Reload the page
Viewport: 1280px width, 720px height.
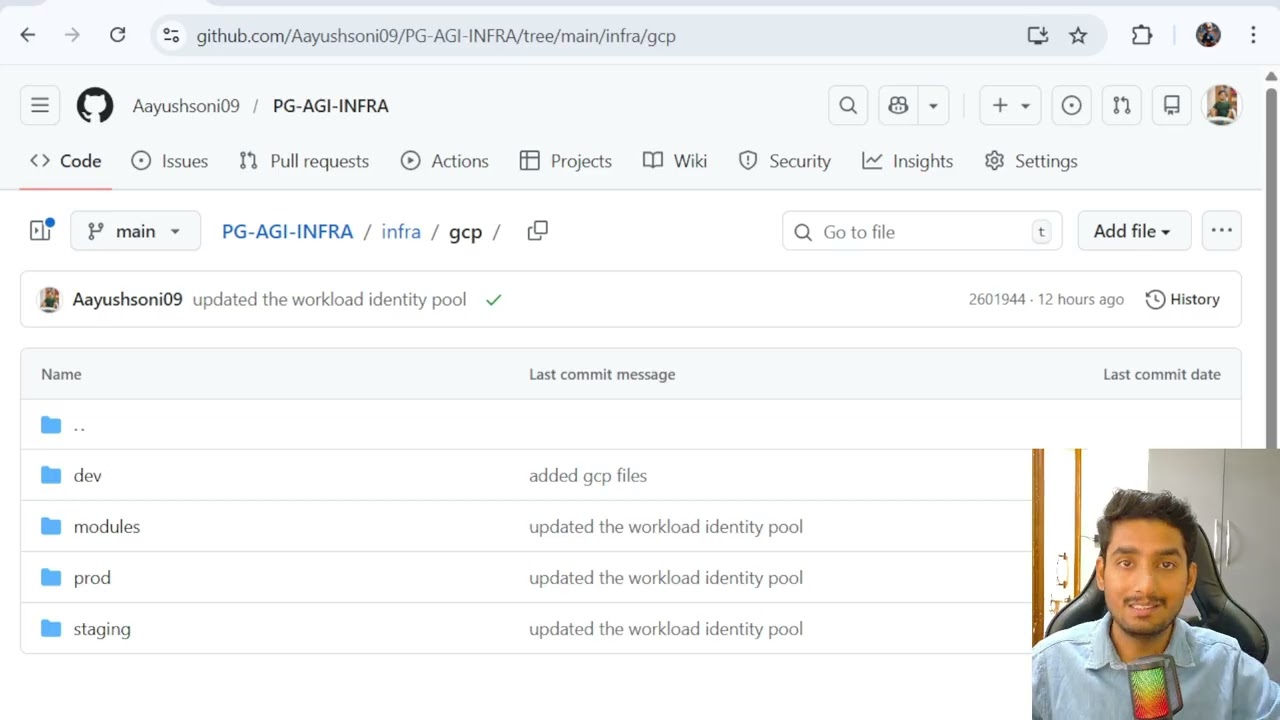(117, 35)
